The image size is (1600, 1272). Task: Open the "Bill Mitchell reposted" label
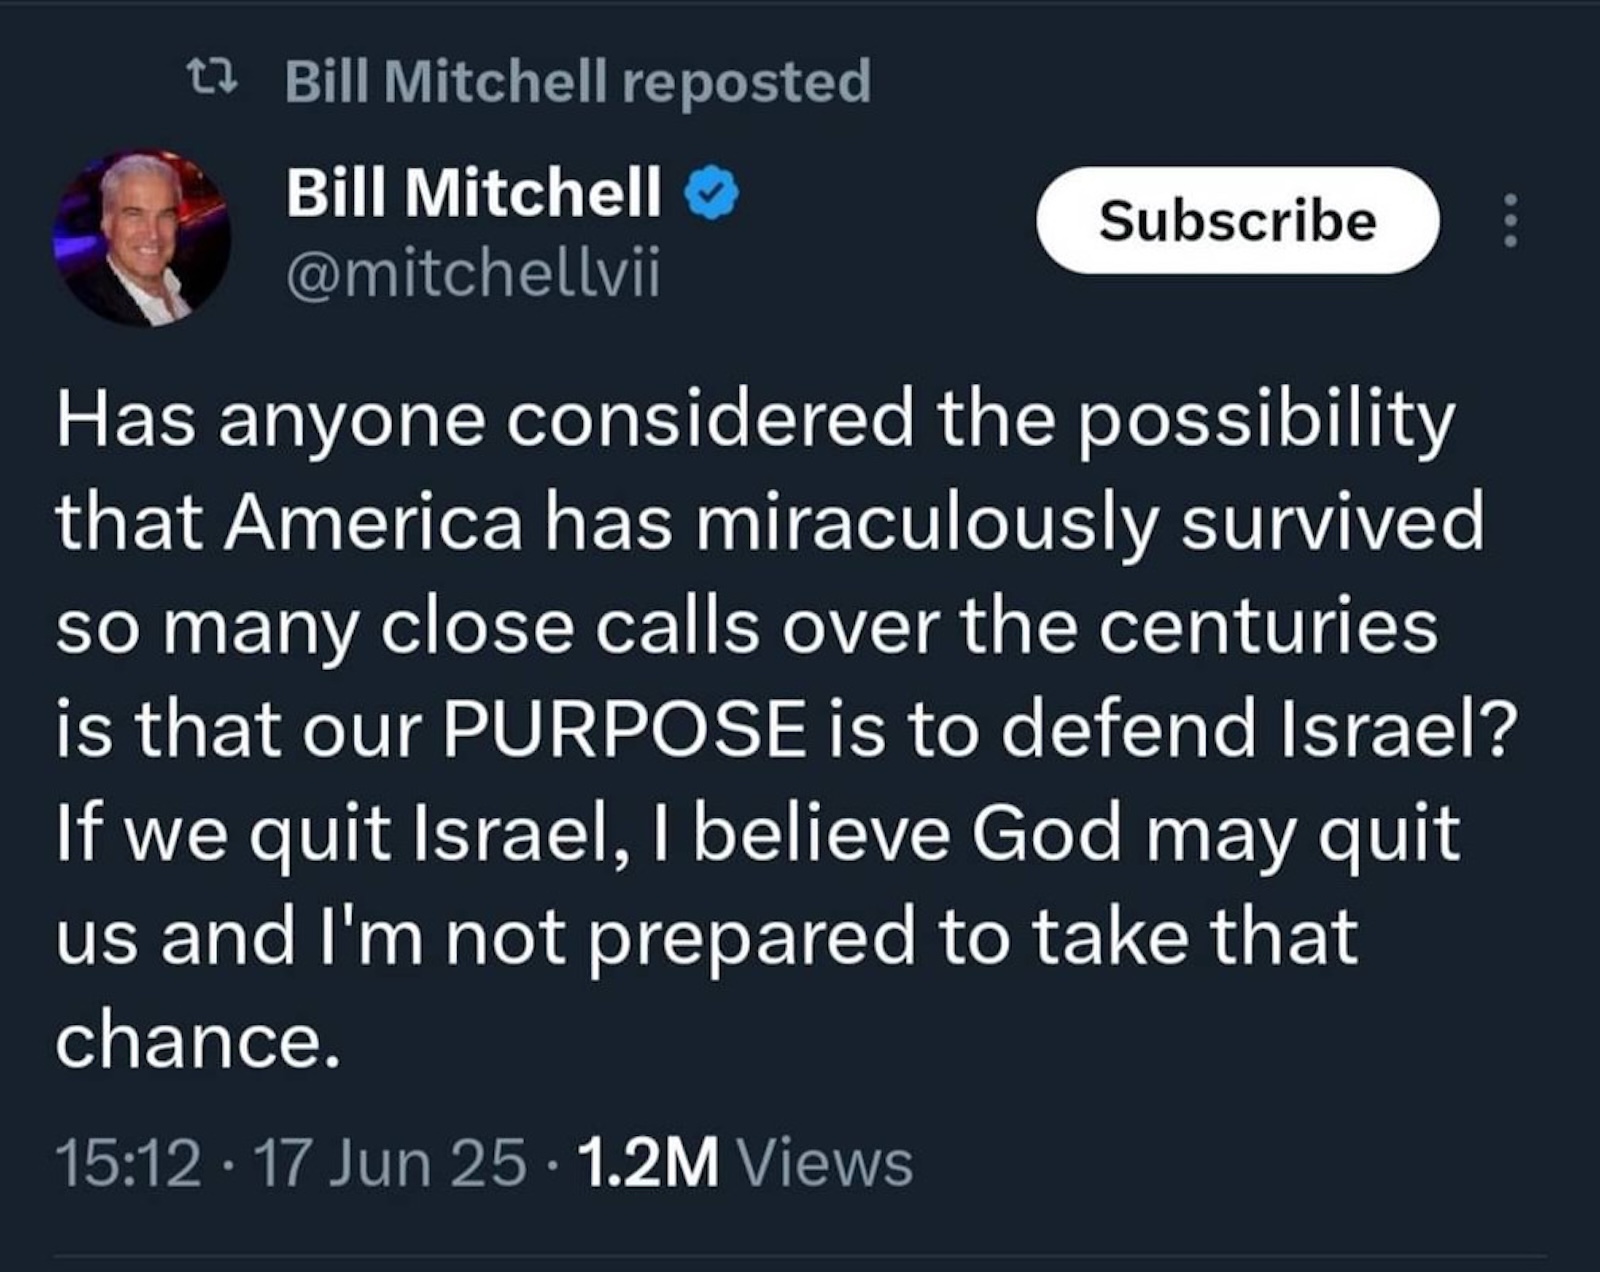click(x=578, y=80)
